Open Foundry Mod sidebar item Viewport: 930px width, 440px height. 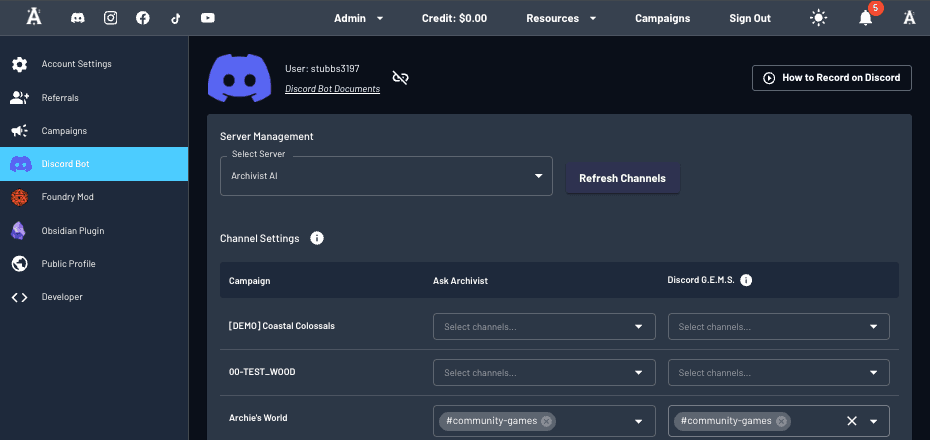pos(94,197)
